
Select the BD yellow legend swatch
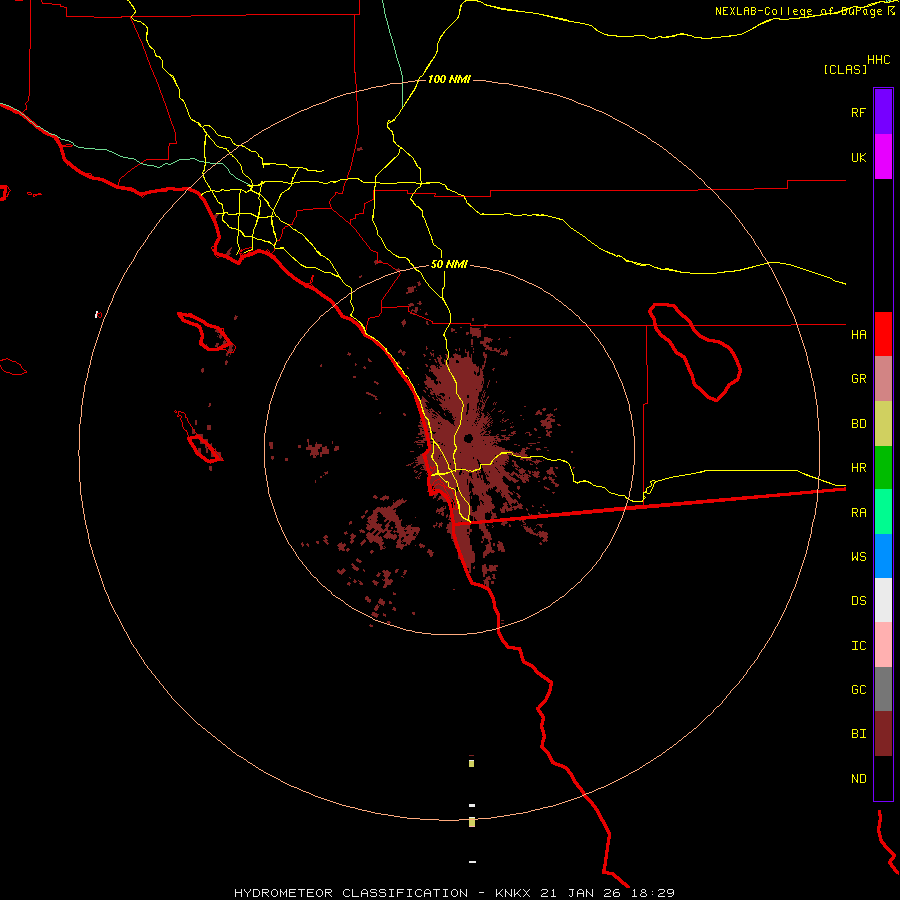pos(883,424)
